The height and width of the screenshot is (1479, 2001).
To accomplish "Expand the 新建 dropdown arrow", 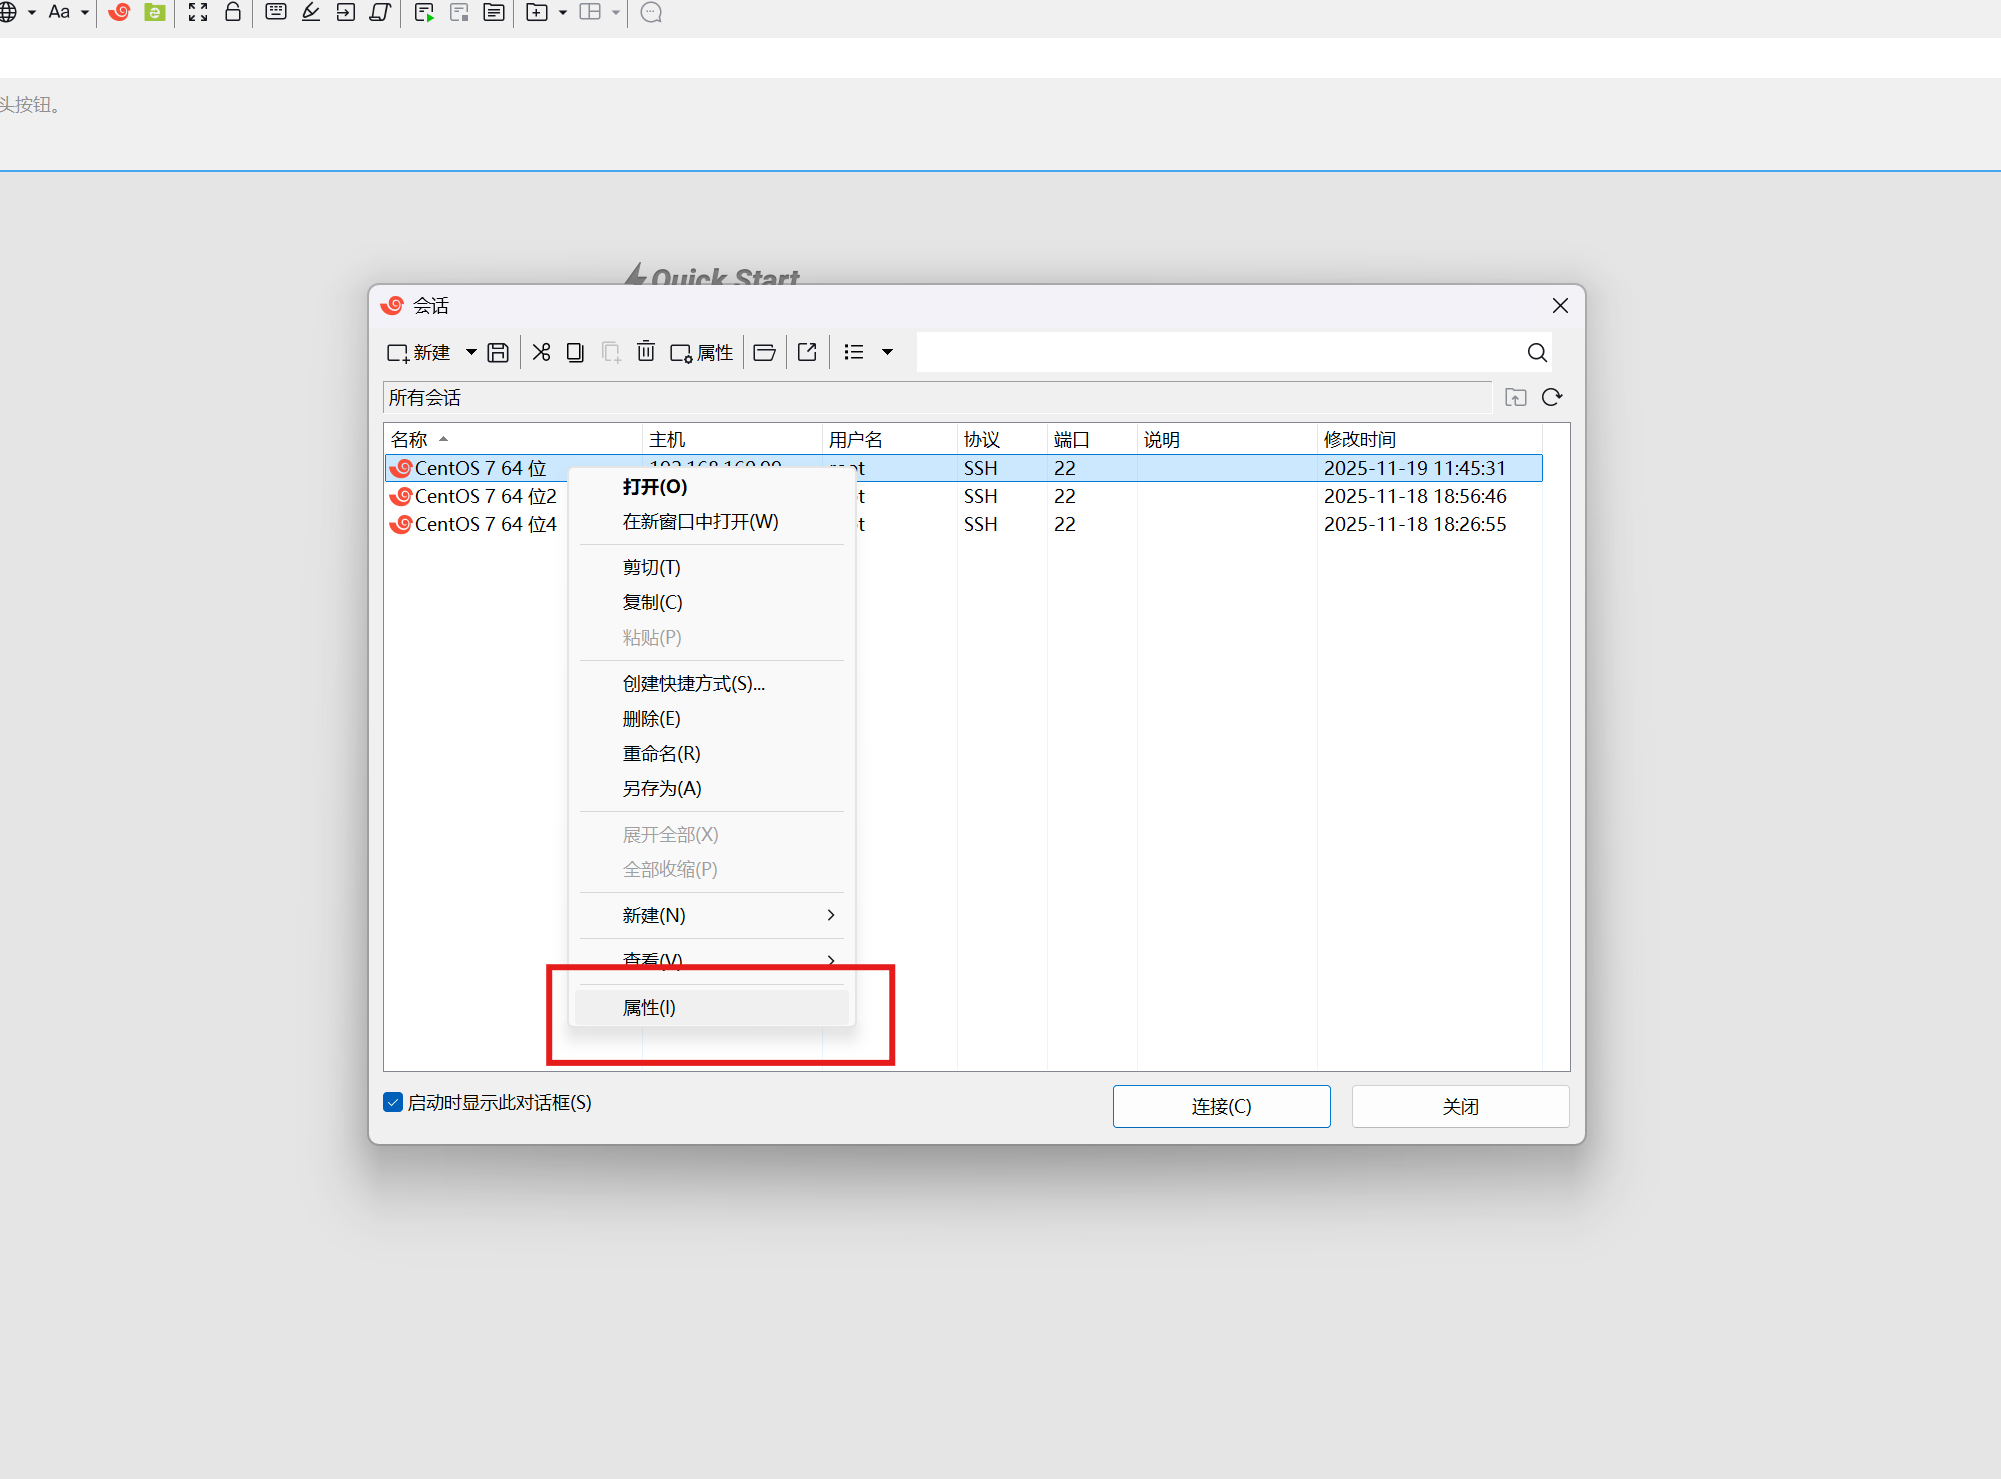I will [471, 352].
